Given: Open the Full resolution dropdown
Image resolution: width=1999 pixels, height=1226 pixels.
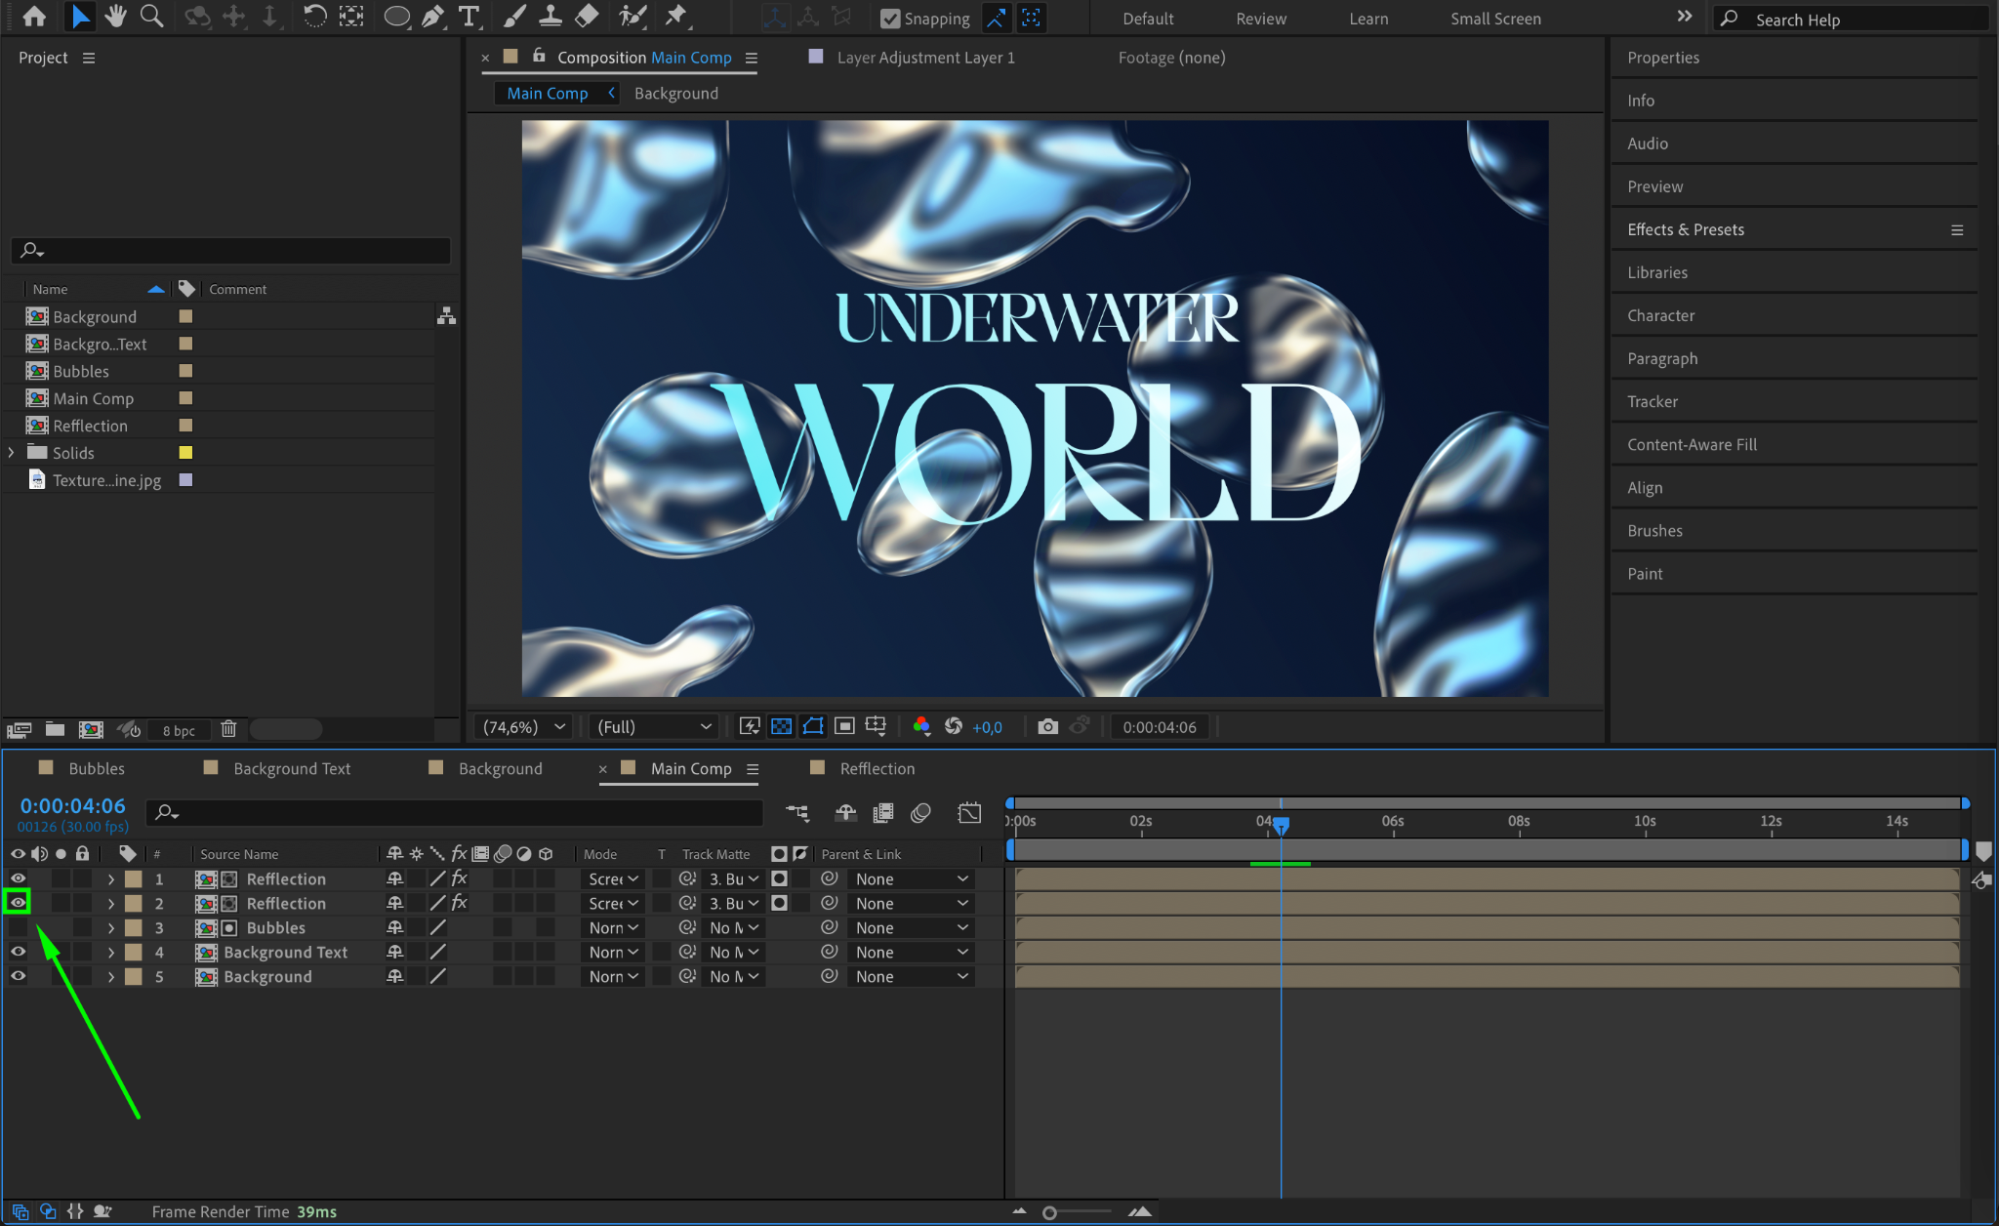Looking at the screenshot, I should tap(654, 727).
